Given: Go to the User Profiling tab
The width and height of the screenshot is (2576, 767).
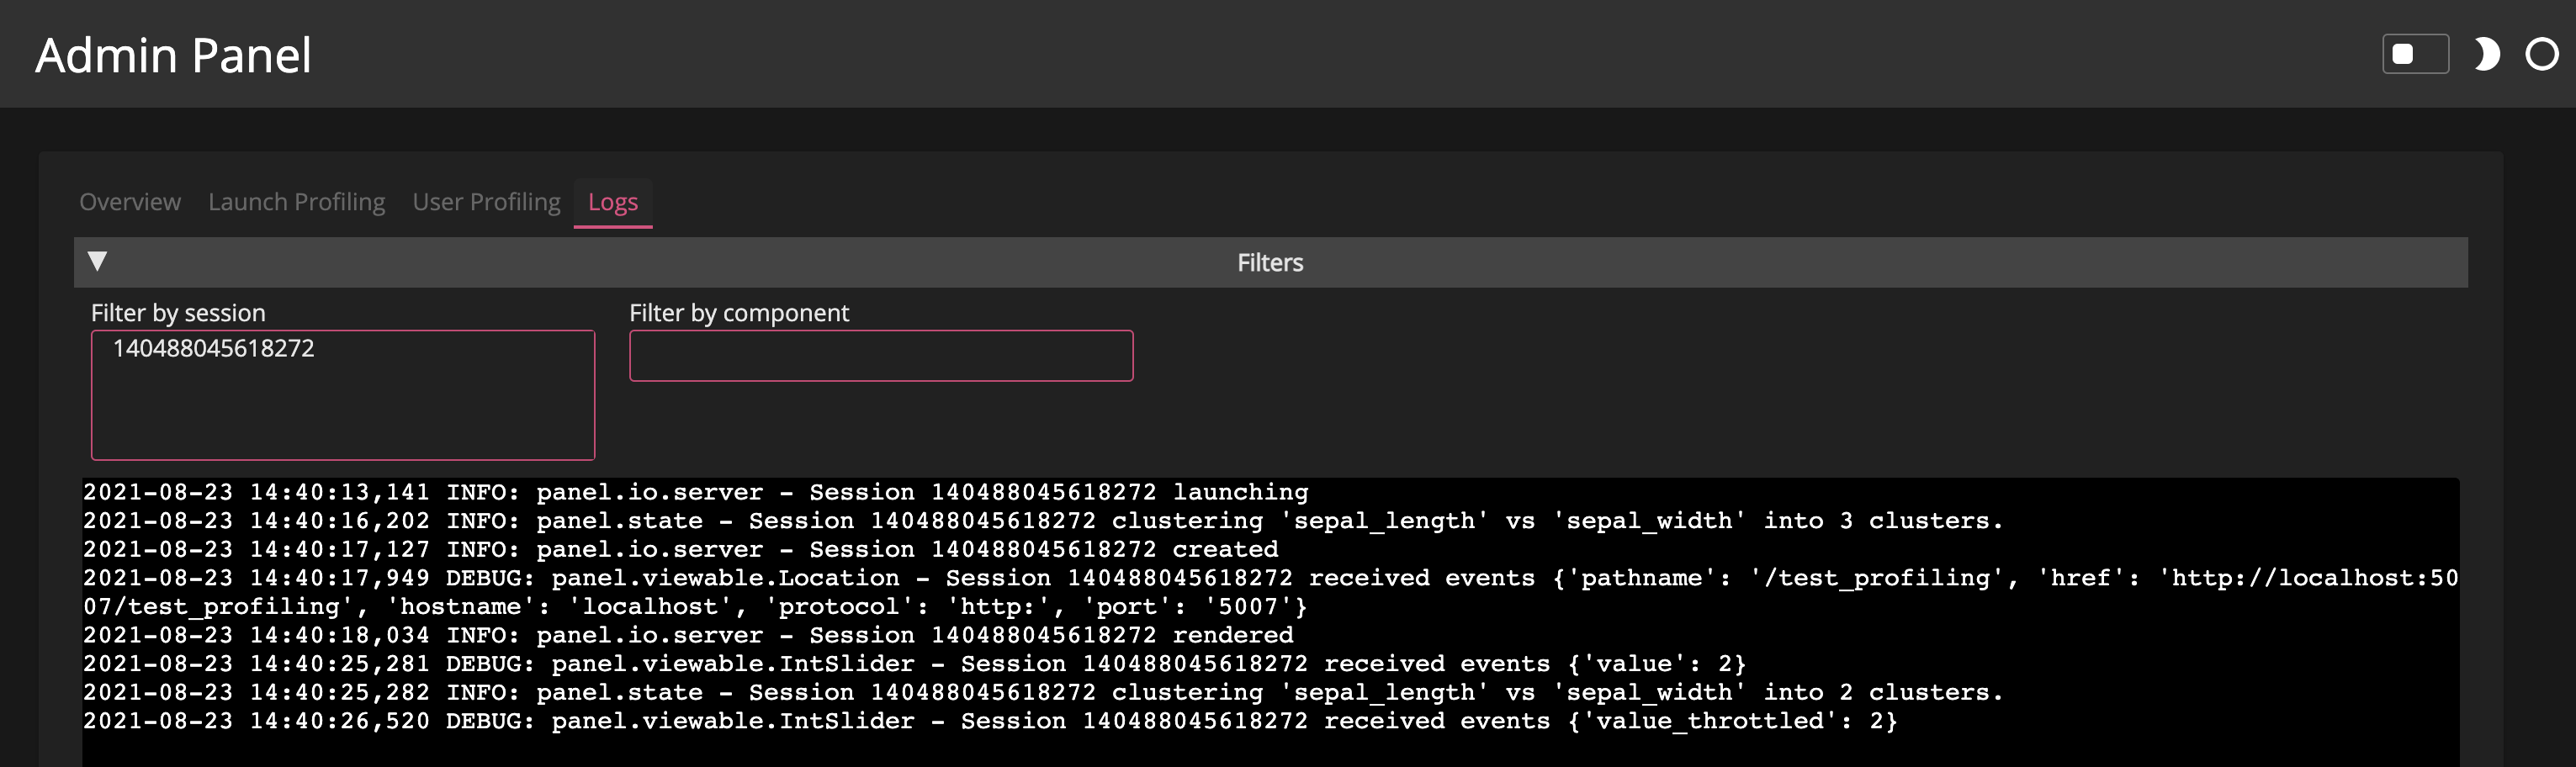Looking at the screenshot, I should (486, 202).
